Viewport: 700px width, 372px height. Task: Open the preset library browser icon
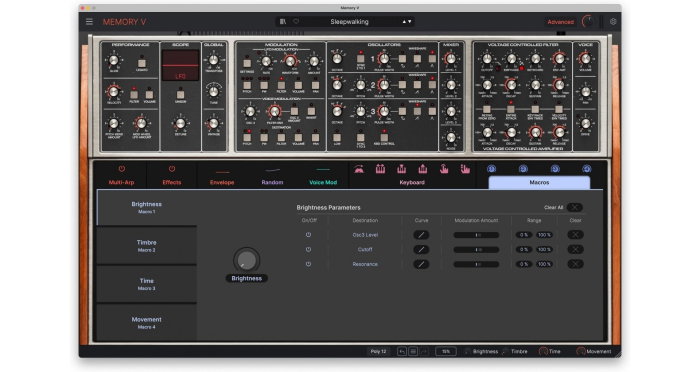(283, 21)
